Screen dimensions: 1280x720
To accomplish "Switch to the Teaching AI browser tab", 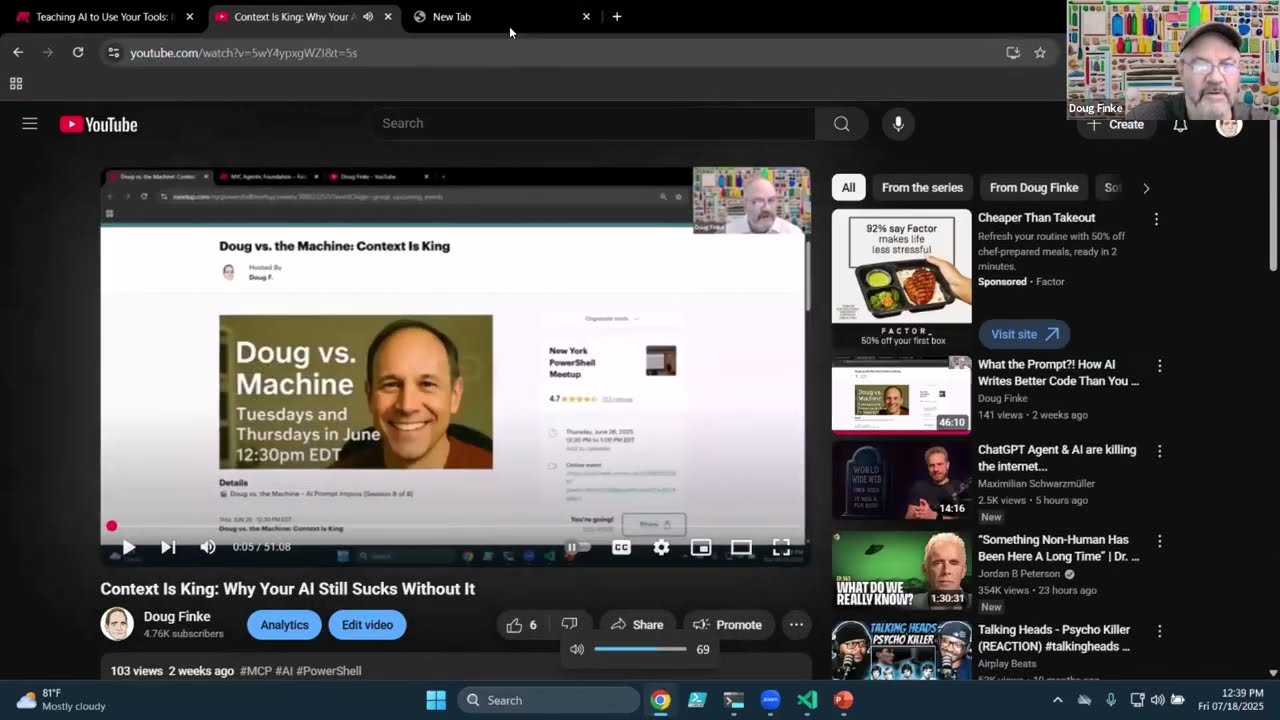I will click(105, 17).
